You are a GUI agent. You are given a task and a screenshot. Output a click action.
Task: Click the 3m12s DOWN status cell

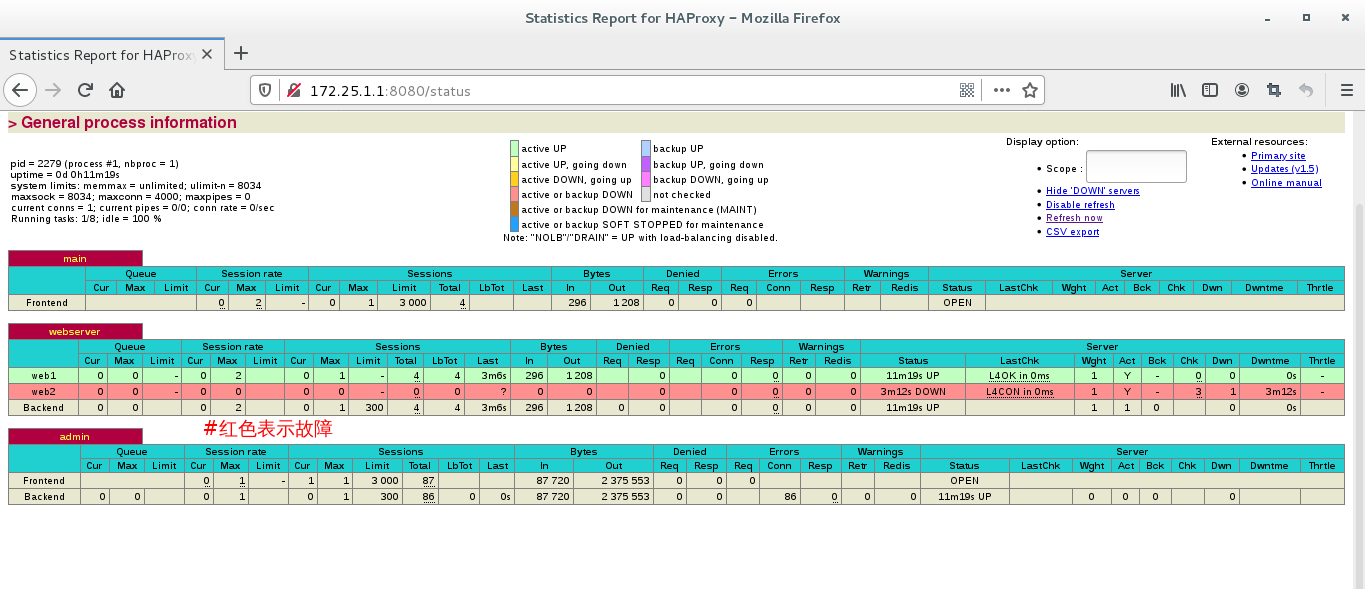tap(913, 392)
